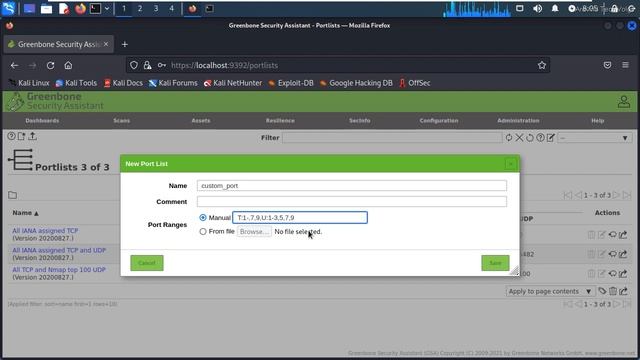Open the Apply to page contents dropdown

click(x=550, y=291)
